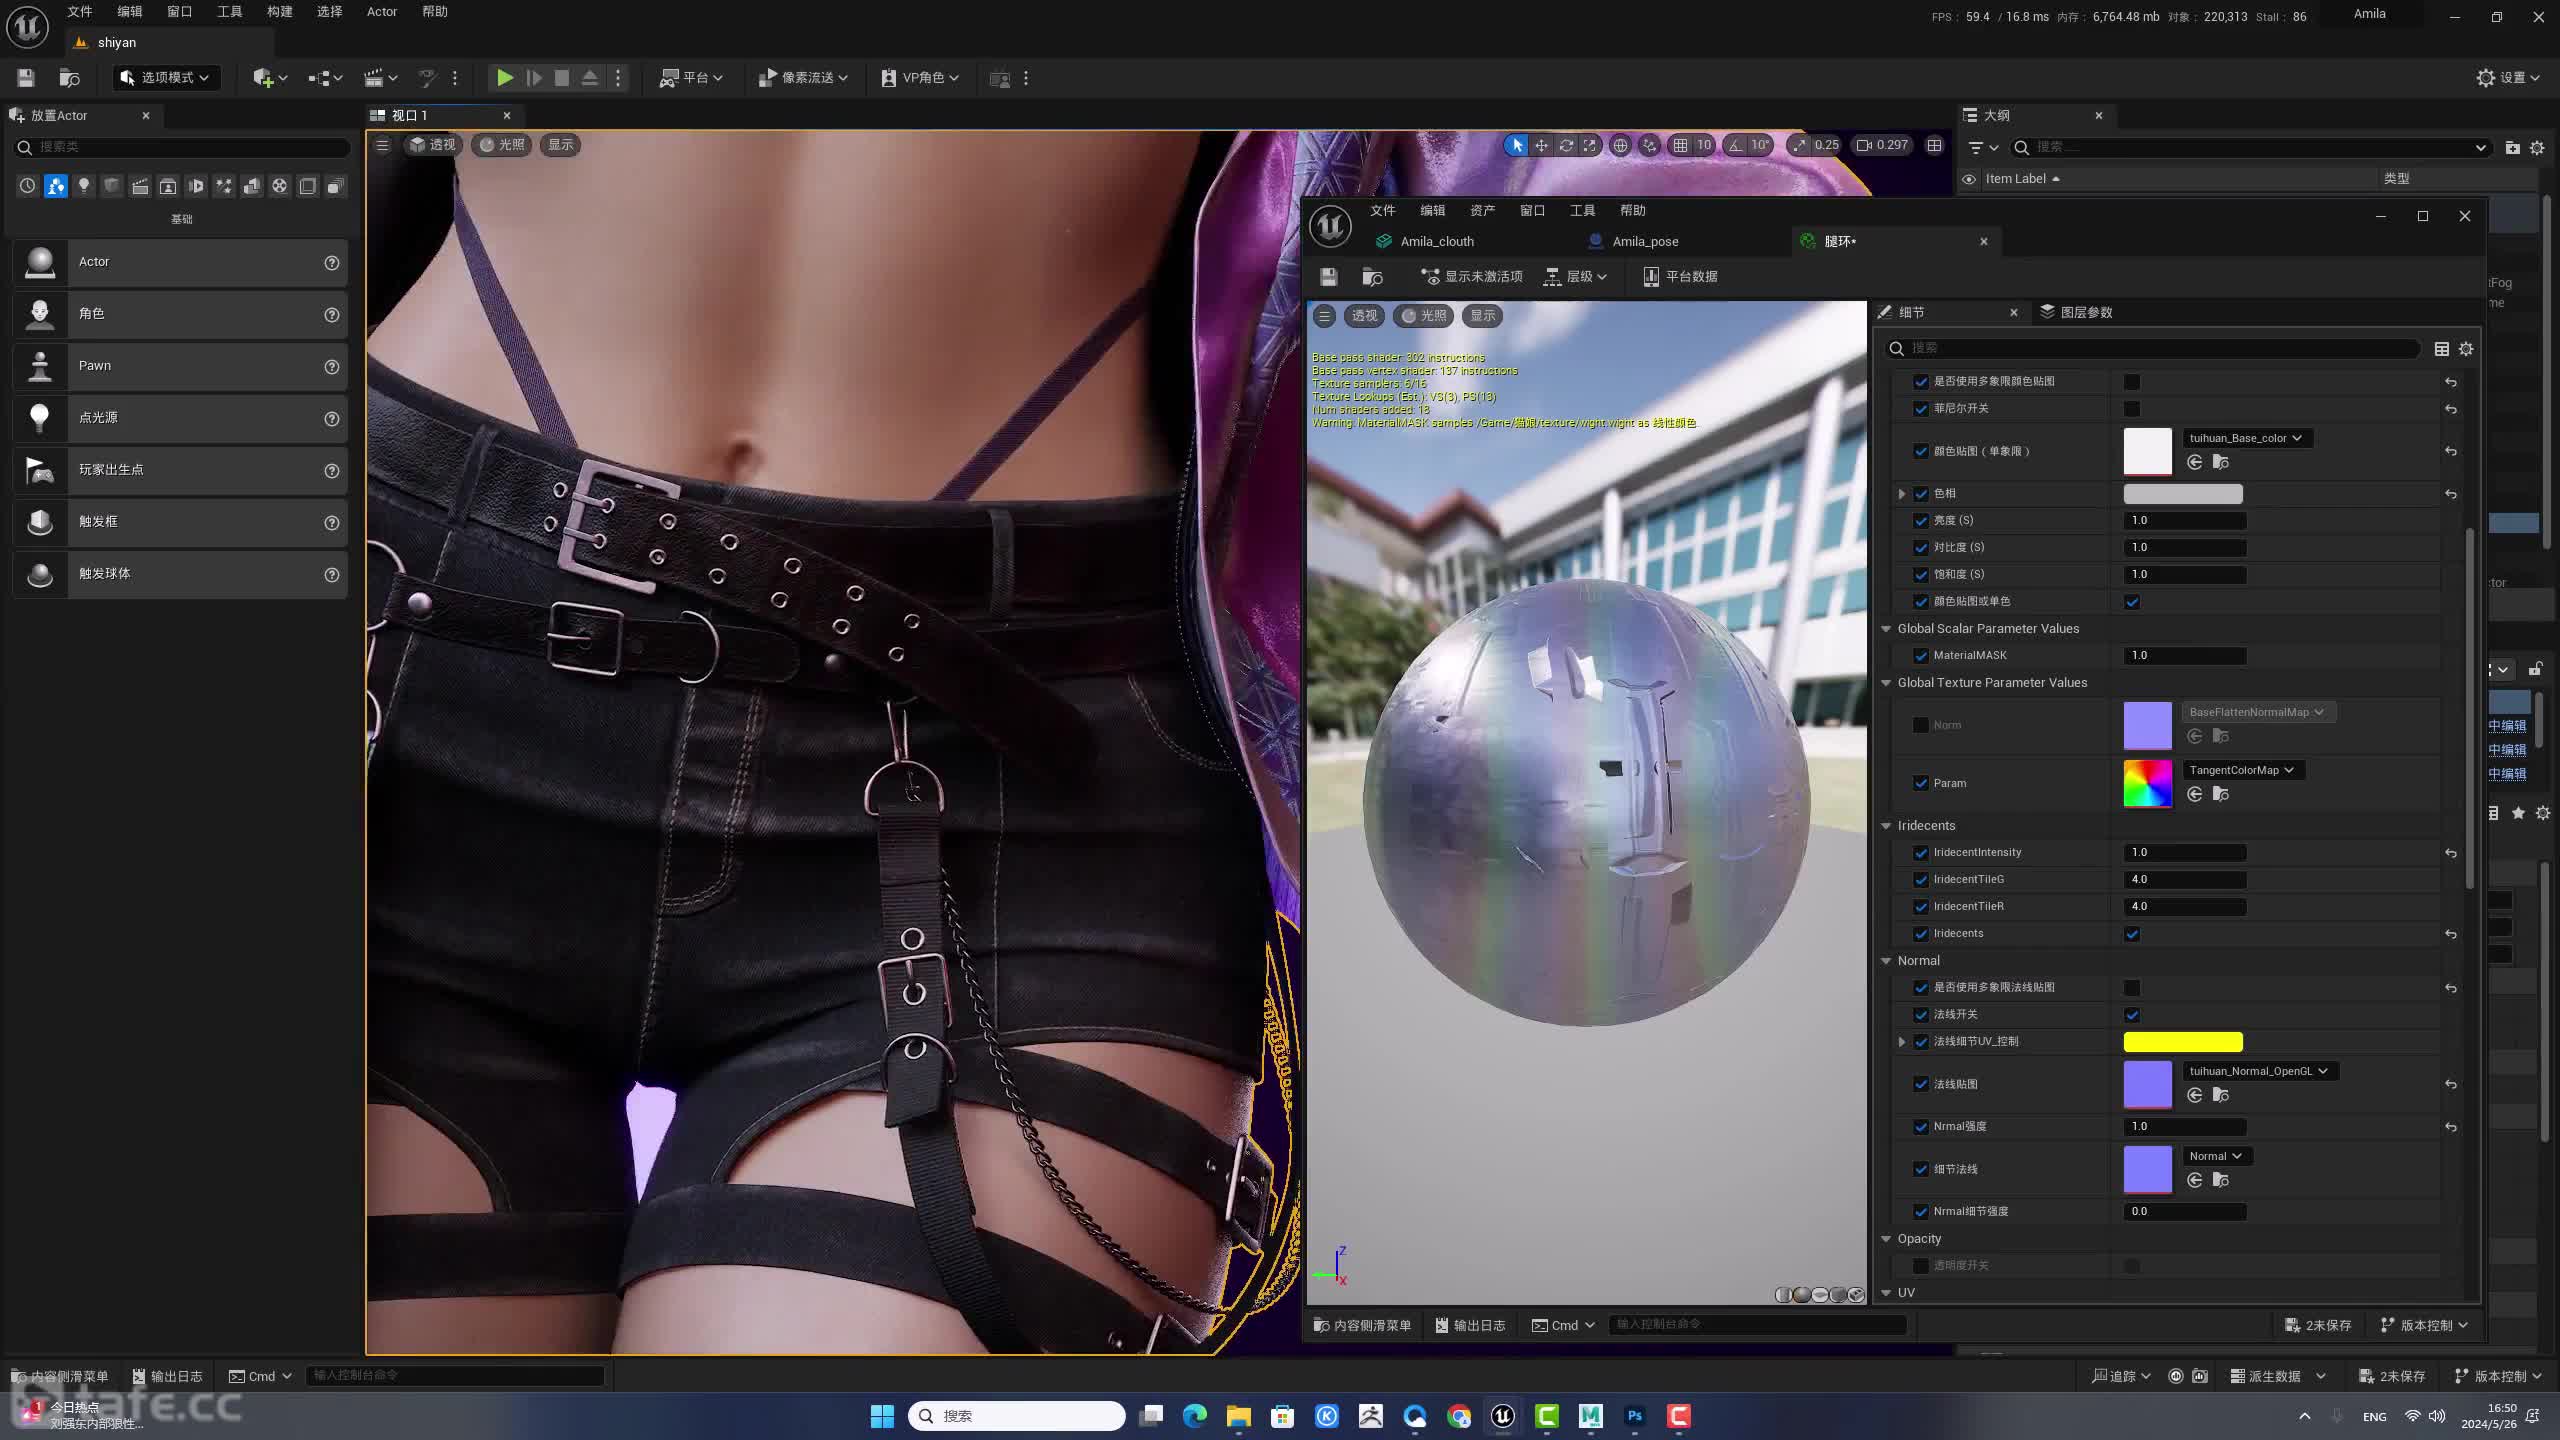Viewport: 2560px width, 1440px height.
Task: Toggle 菲尼尔开关 value checkbox
Action: 2132,409
